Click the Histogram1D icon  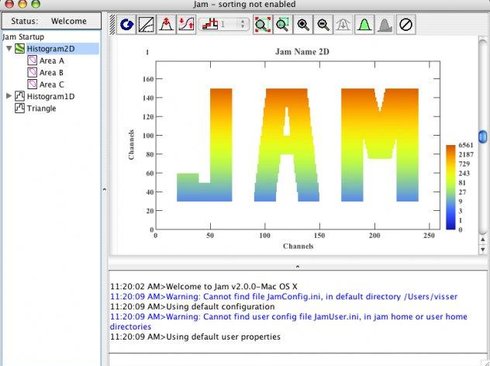pos(20,96)
